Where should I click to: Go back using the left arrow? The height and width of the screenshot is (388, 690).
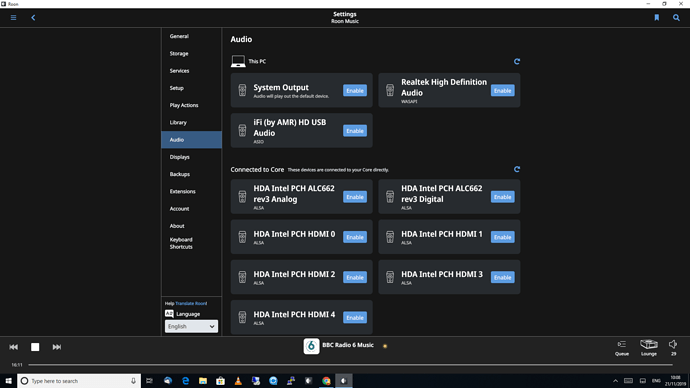(x=33, y=18)
